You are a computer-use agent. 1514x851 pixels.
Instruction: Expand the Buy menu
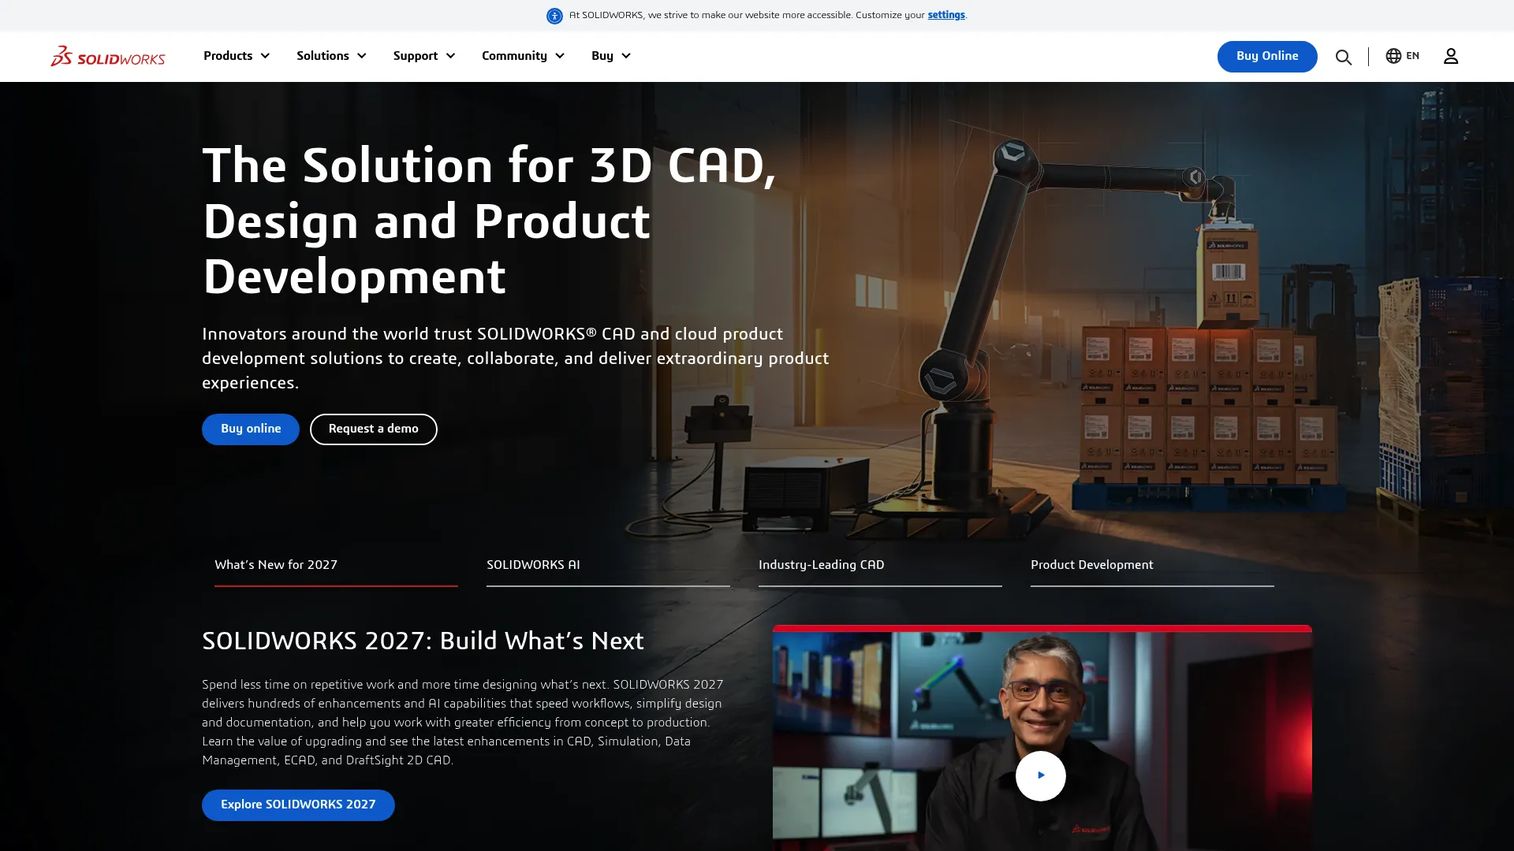611,56
